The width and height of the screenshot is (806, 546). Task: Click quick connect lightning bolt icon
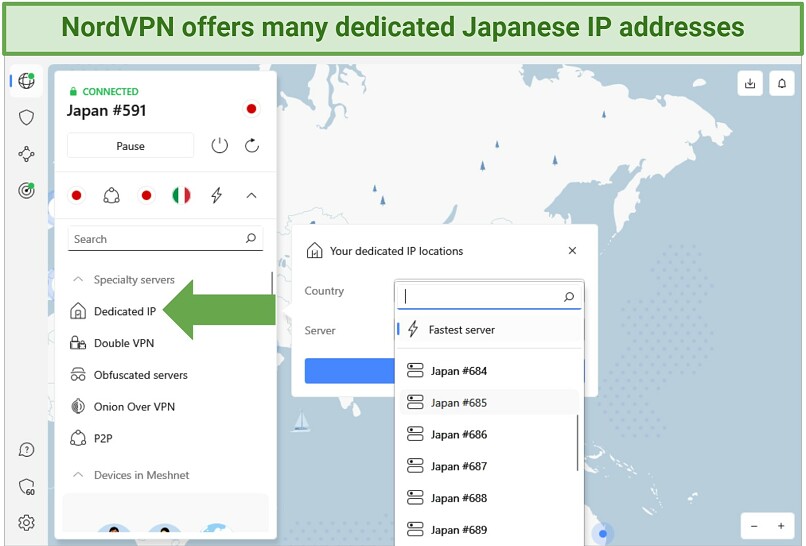216,195
